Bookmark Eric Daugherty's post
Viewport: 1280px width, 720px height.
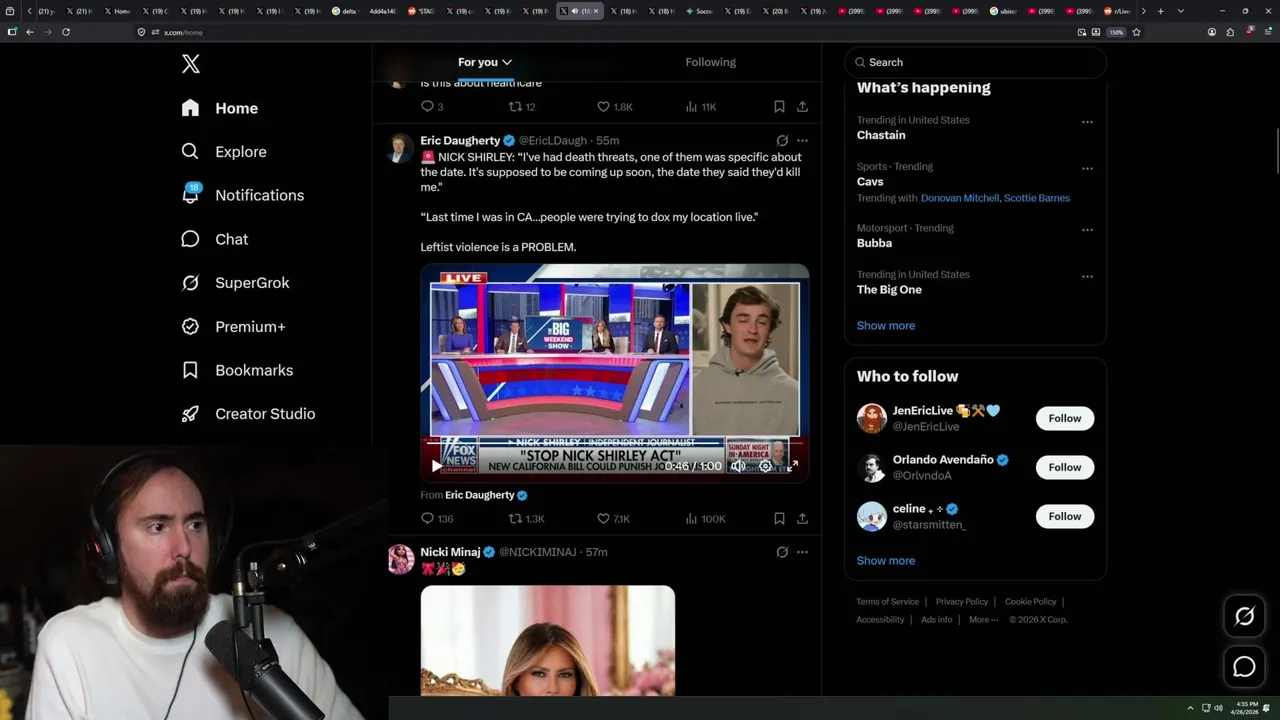point(779,519)
